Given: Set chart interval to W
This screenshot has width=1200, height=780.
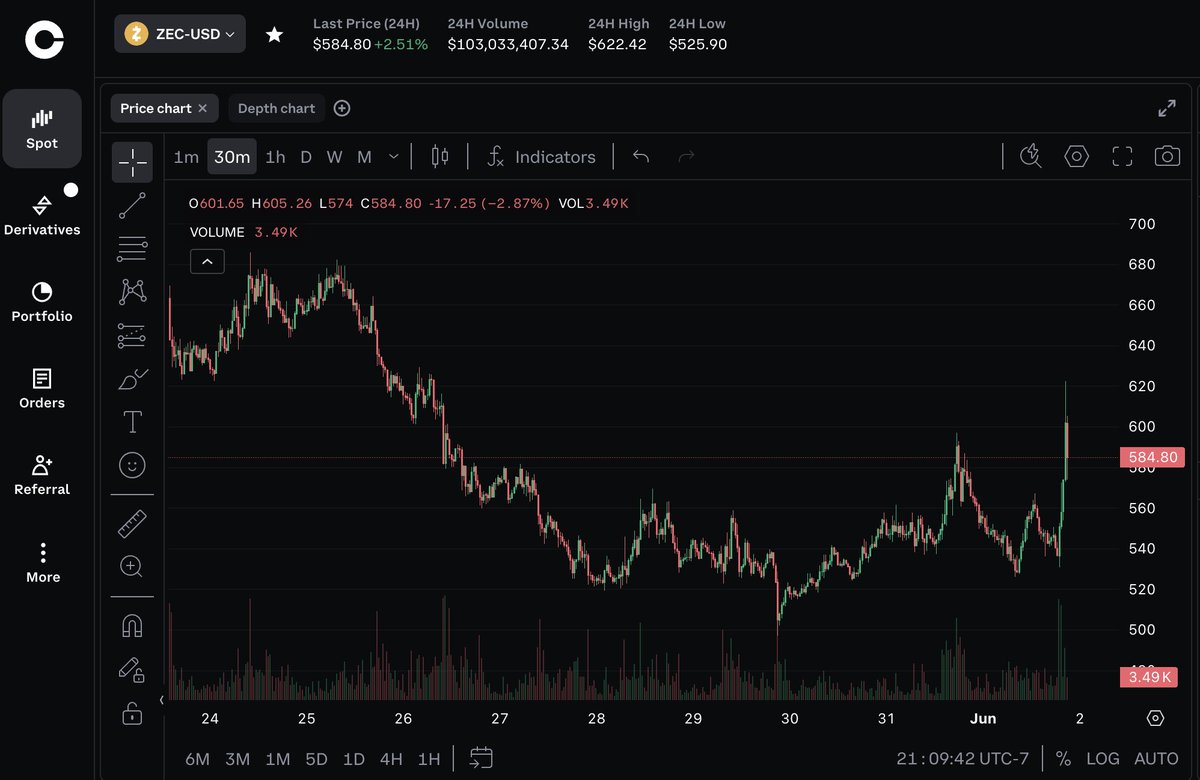Looking at the screenshot, I should (x=334, y=157).
